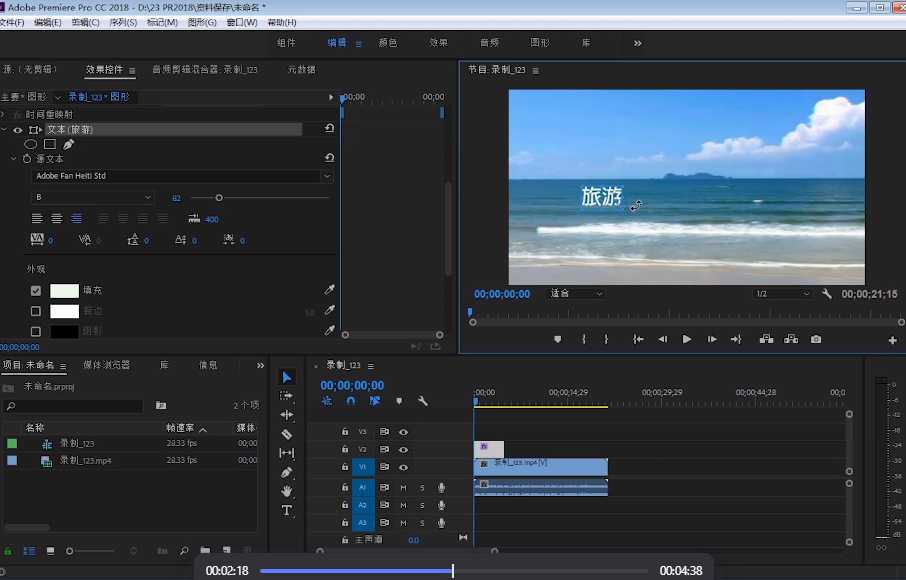Screen dimensions: 906x580
Task: Mute the A1 audio track
Action: 403,488
